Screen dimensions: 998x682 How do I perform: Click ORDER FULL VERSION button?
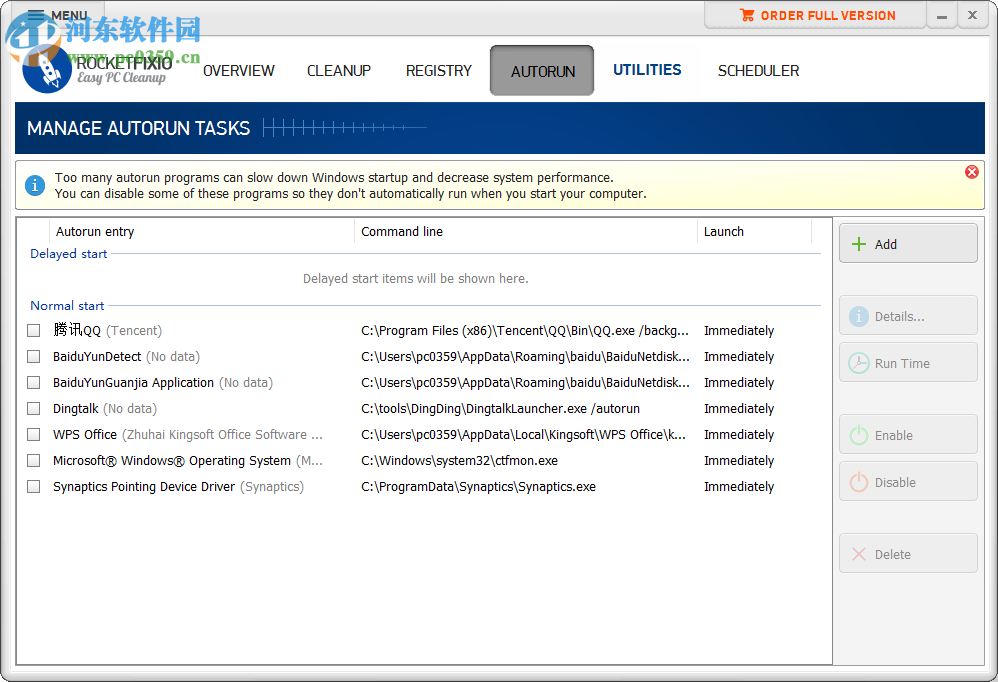coord(815,15)
